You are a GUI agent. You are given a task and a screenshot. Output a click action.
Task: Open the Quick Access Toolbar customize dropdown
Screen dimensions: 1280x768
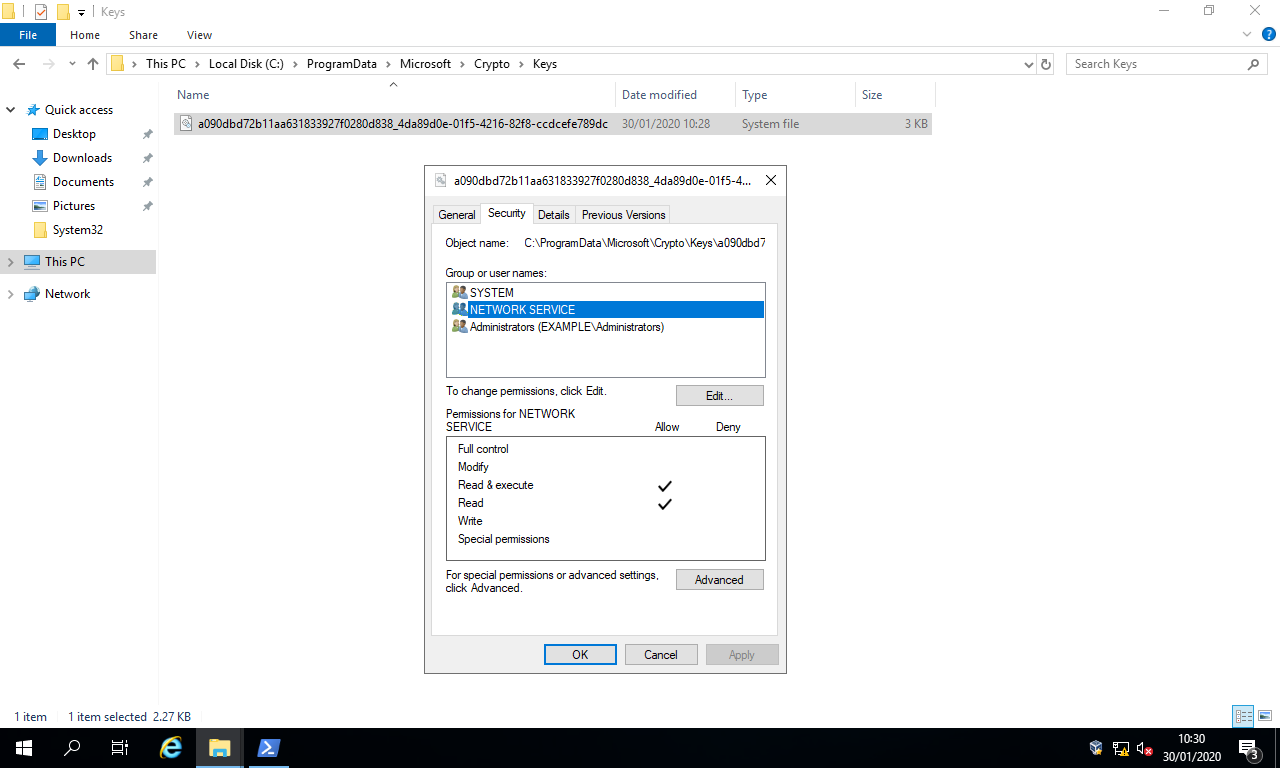click(80, 11)
